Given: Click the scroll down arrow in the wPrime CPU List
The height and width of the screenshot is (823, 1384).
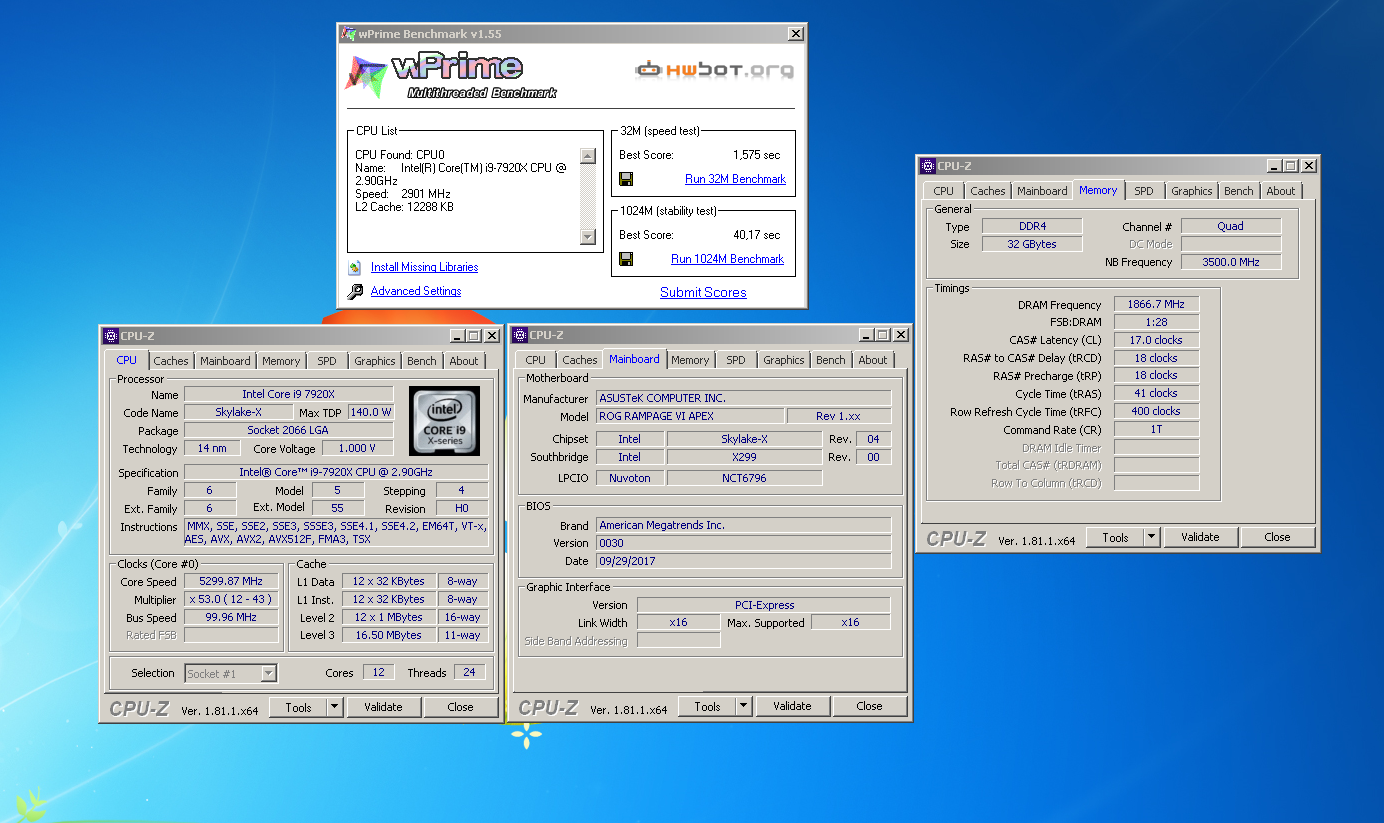Looking at the screenshot, I should point(588,237).
